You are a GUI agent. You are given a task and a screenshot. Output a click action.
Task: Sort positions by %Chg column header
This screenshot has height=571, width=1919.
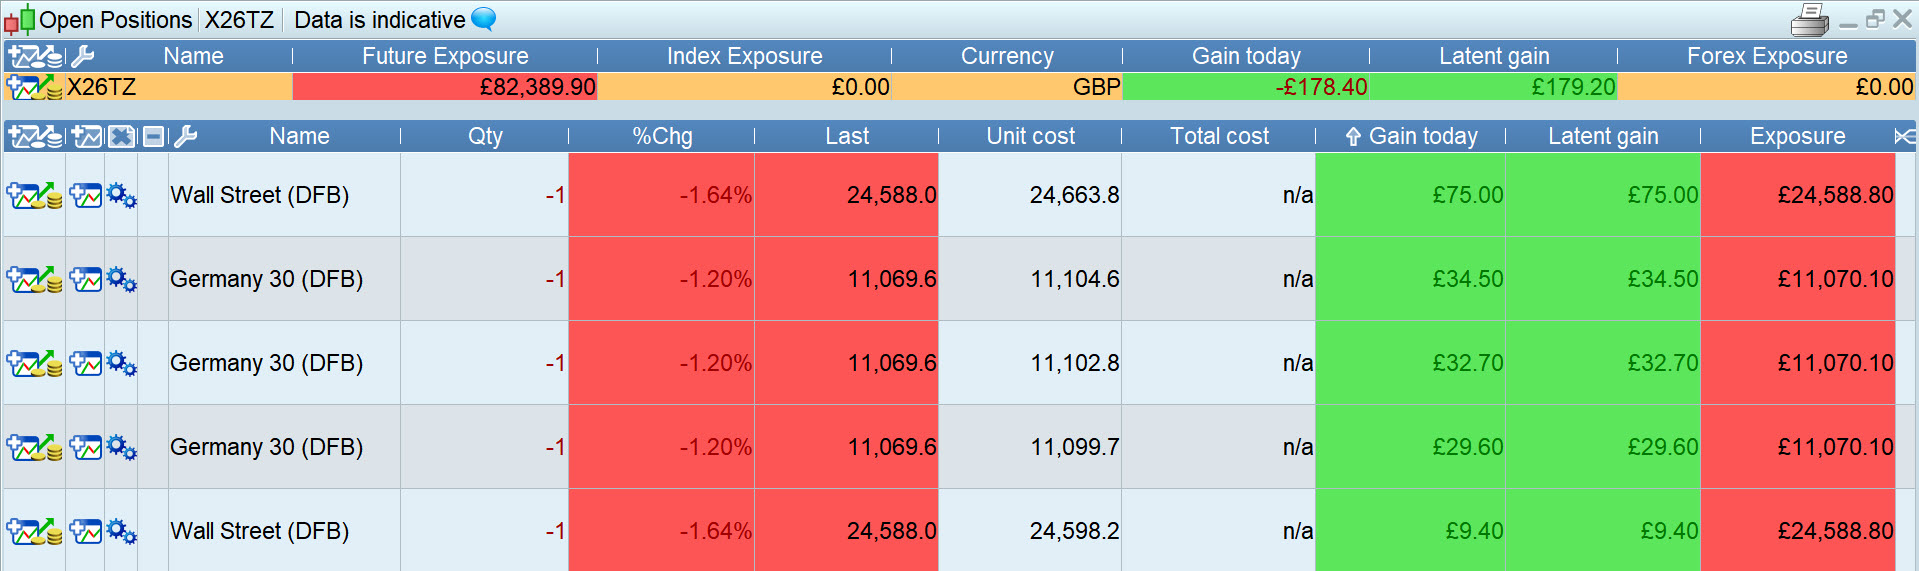pos(662,136)
